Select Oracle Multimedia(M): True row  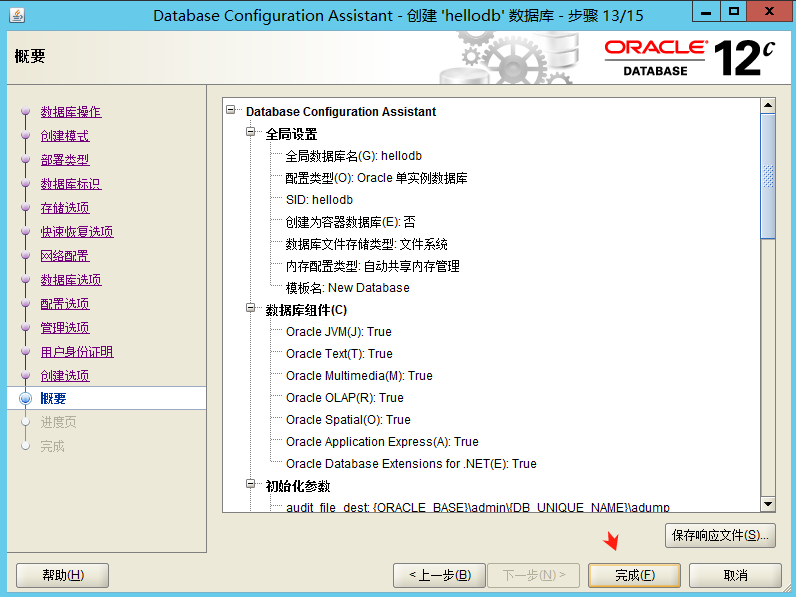click(x=359, y=376)
